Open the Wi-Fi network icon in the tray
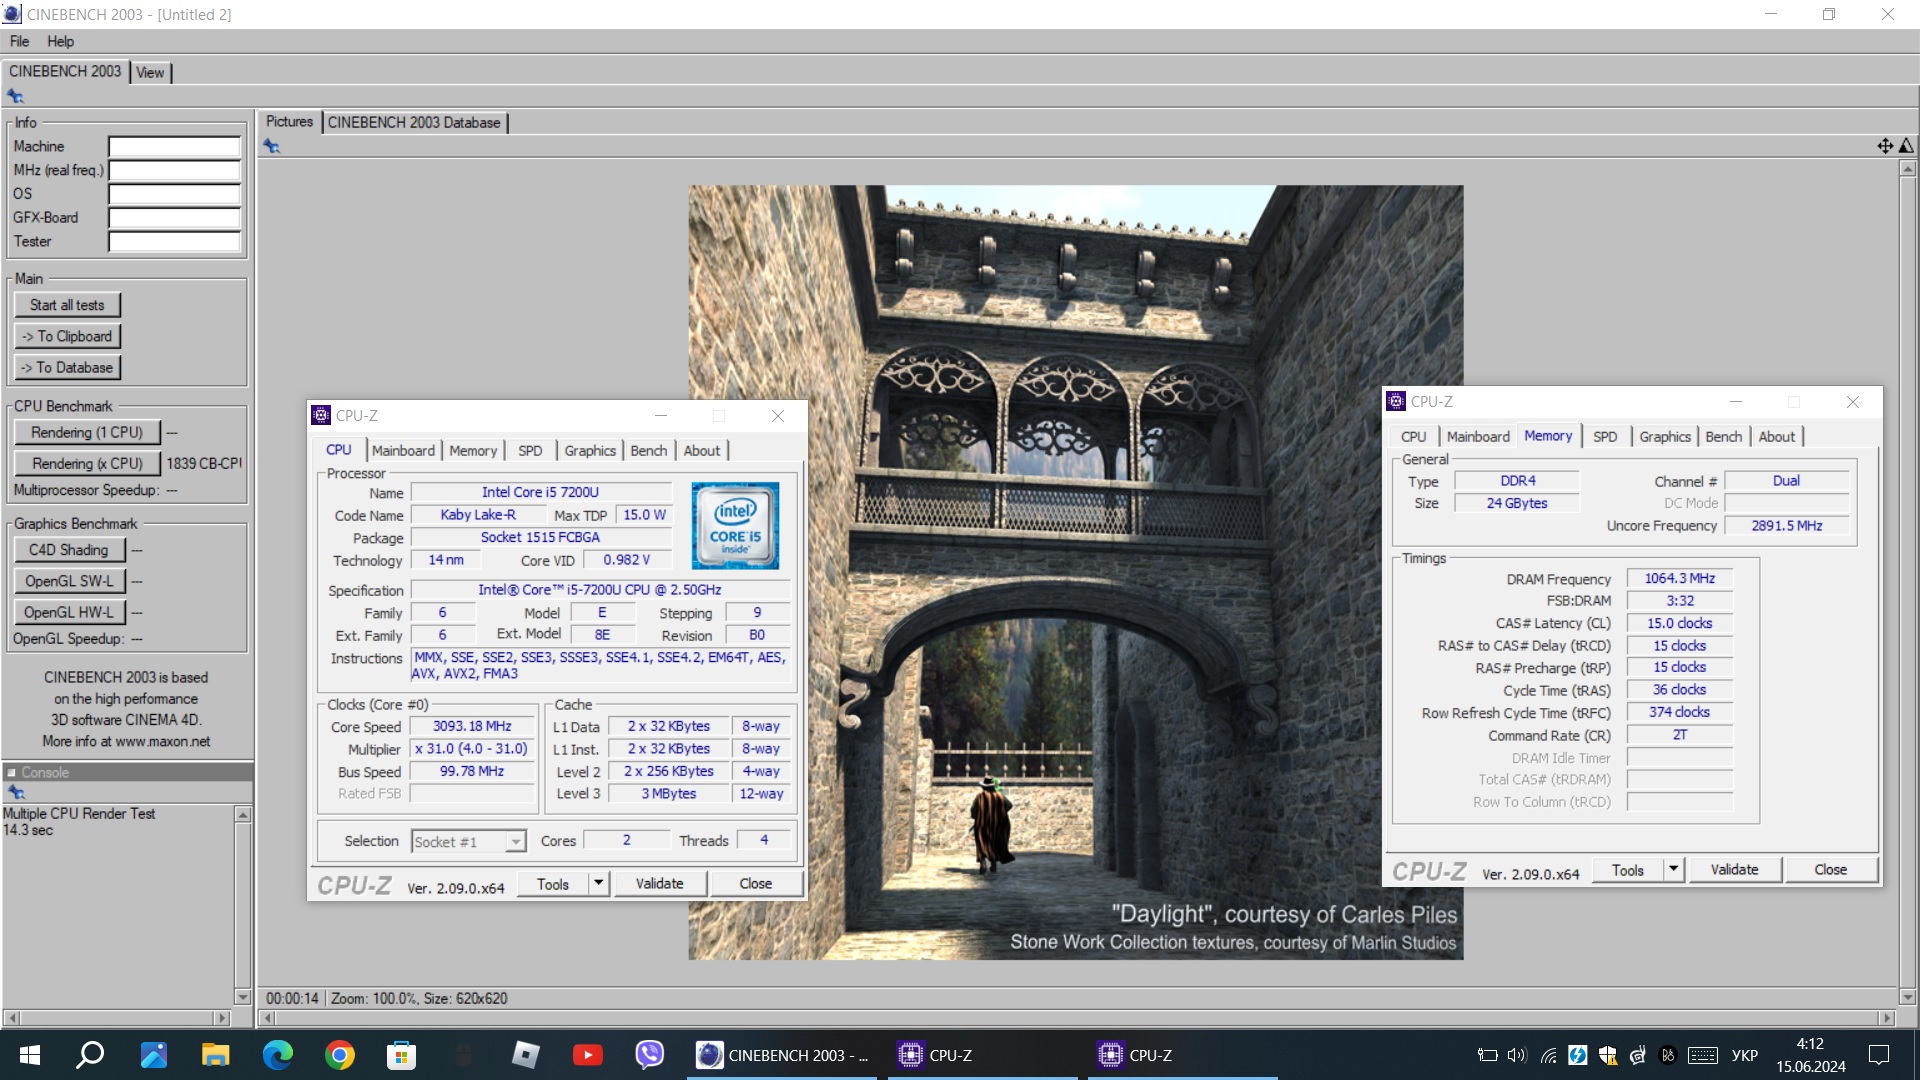 [1548, 1055]
